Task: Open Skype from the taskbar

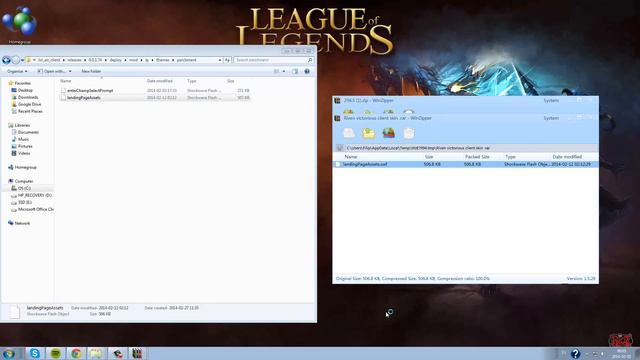Action: click(x=35, y=353)
